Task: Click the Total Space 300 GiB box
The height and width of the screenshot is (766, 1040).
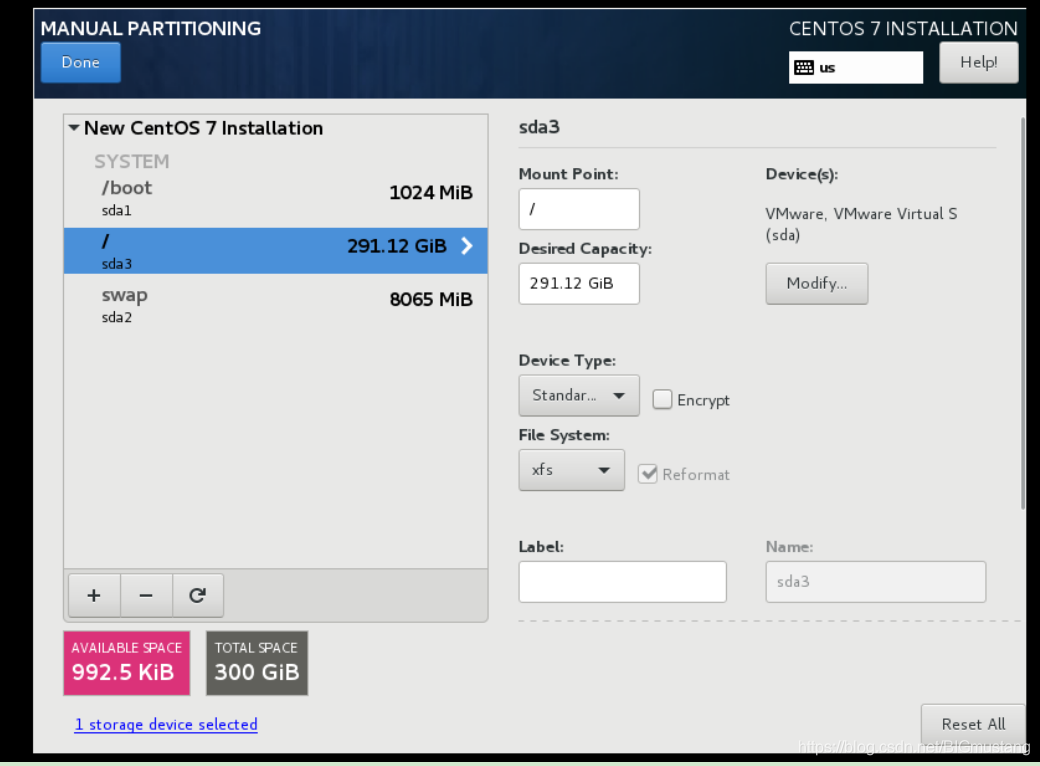Action: click(257, 663)
